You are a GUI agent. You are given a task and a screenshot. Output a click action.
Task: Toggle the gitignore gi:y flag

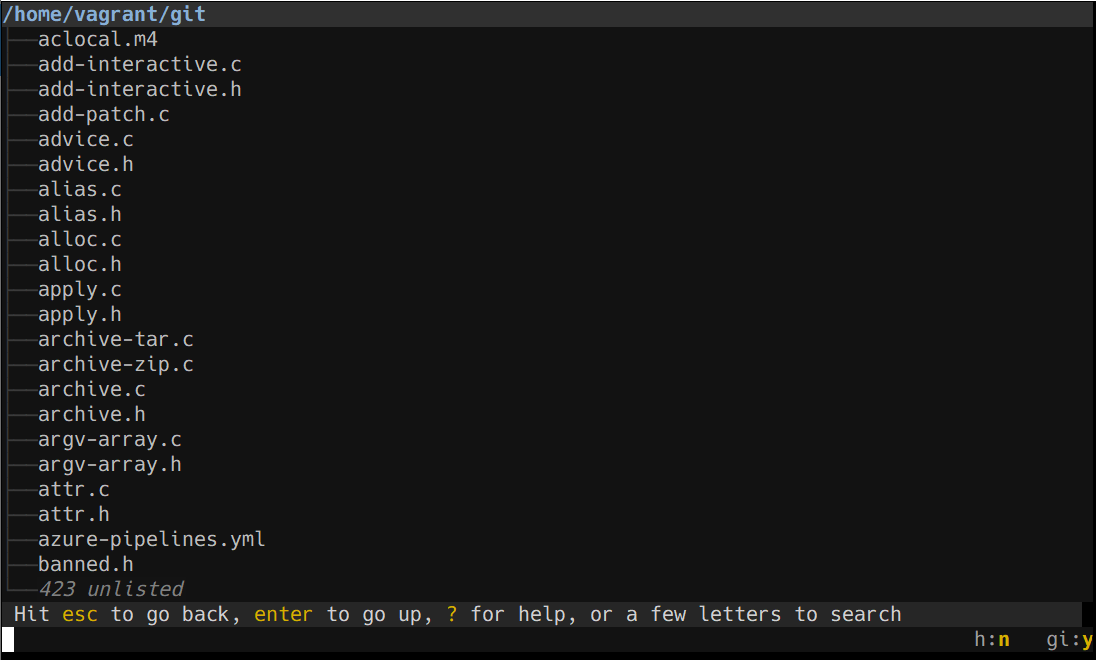pos(1069,640)
